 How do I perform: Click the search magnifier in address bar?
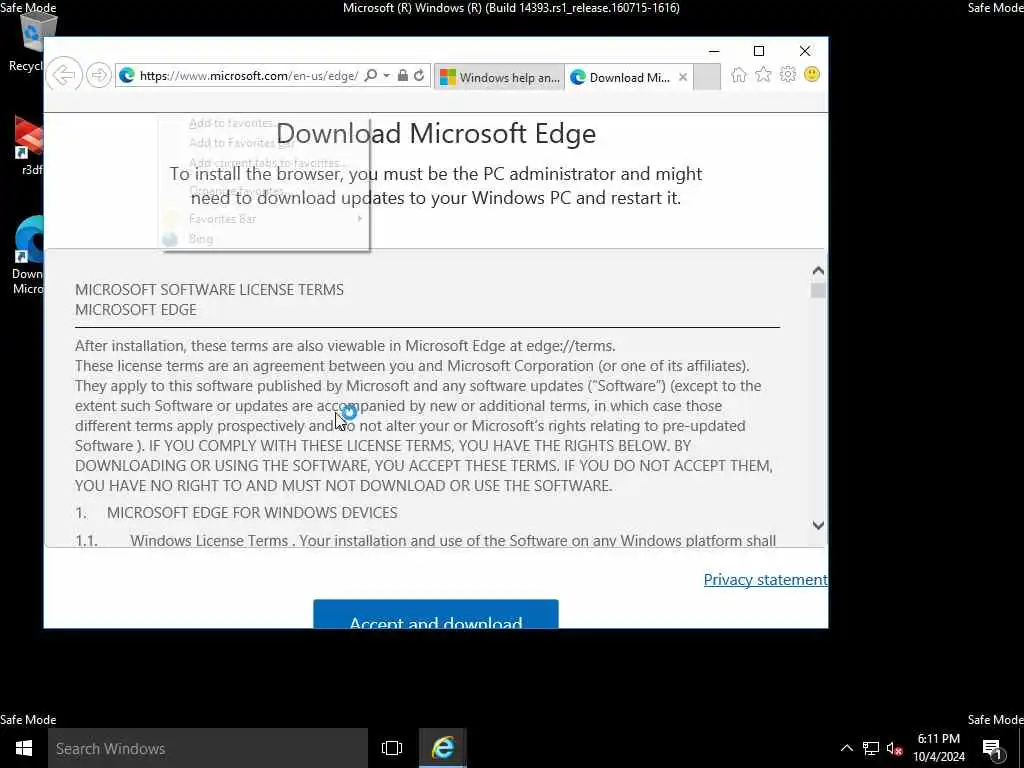(x=370, y=75)
